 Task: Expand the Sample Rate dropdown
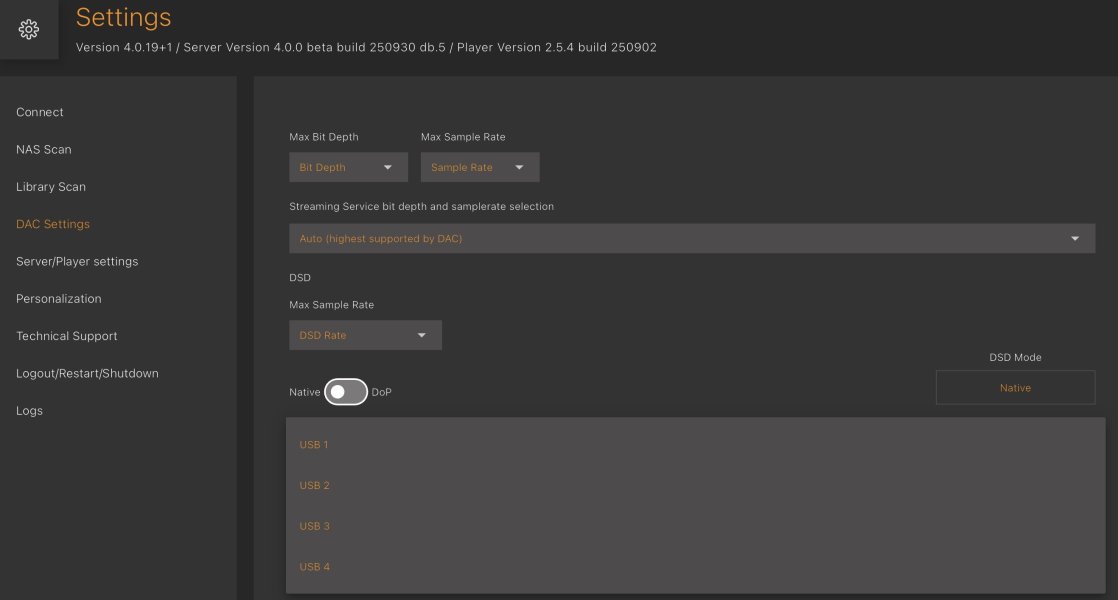(x=479, y=167)
